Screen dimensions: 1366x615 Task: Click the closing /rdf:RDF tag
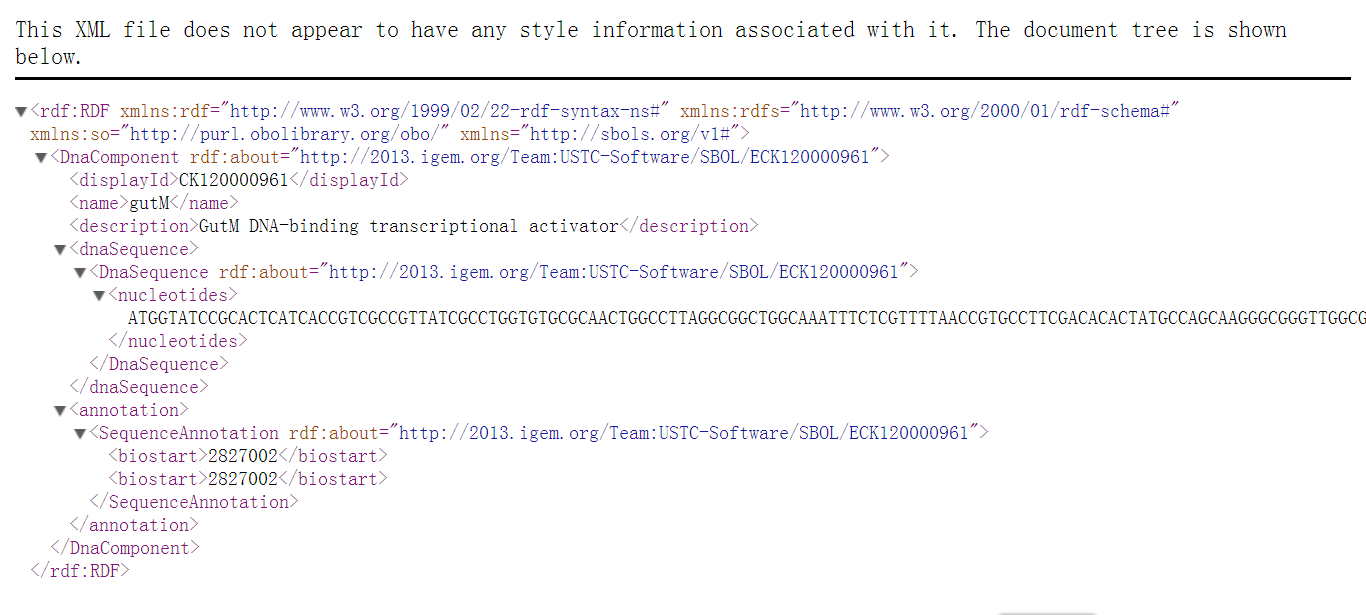point(80,571)
